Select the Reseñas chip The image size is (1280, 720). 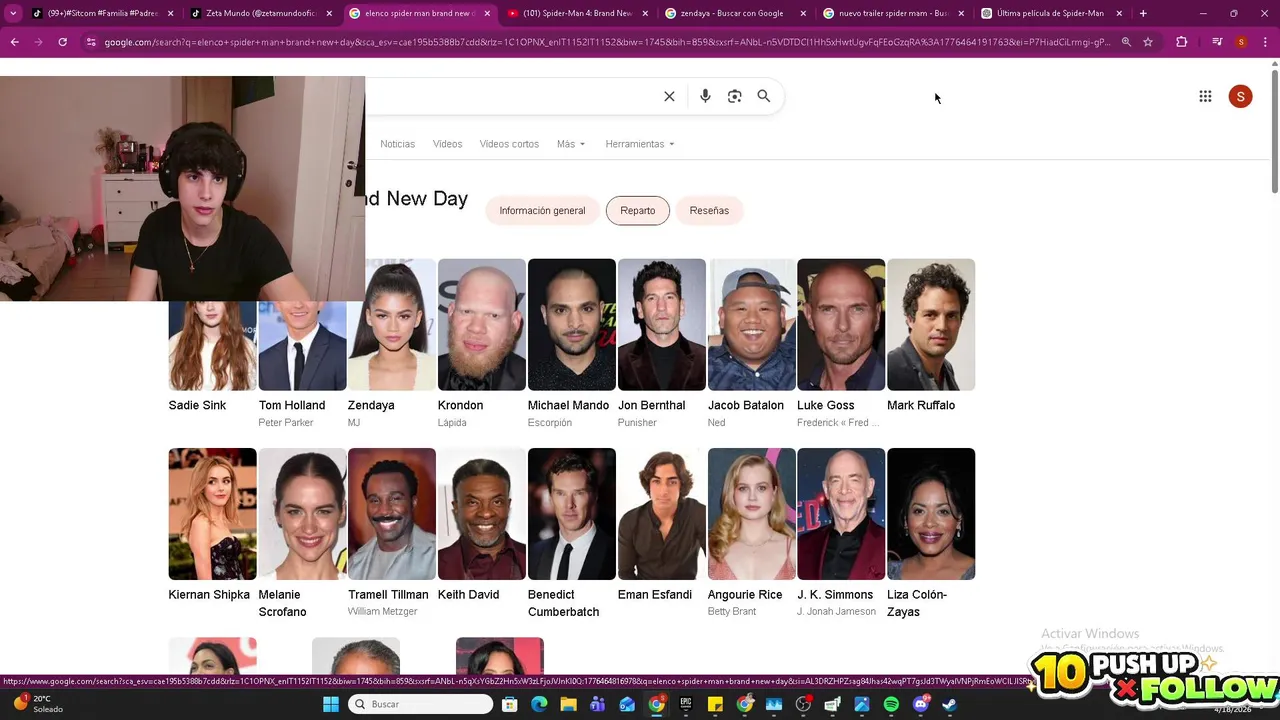point(709,211)
